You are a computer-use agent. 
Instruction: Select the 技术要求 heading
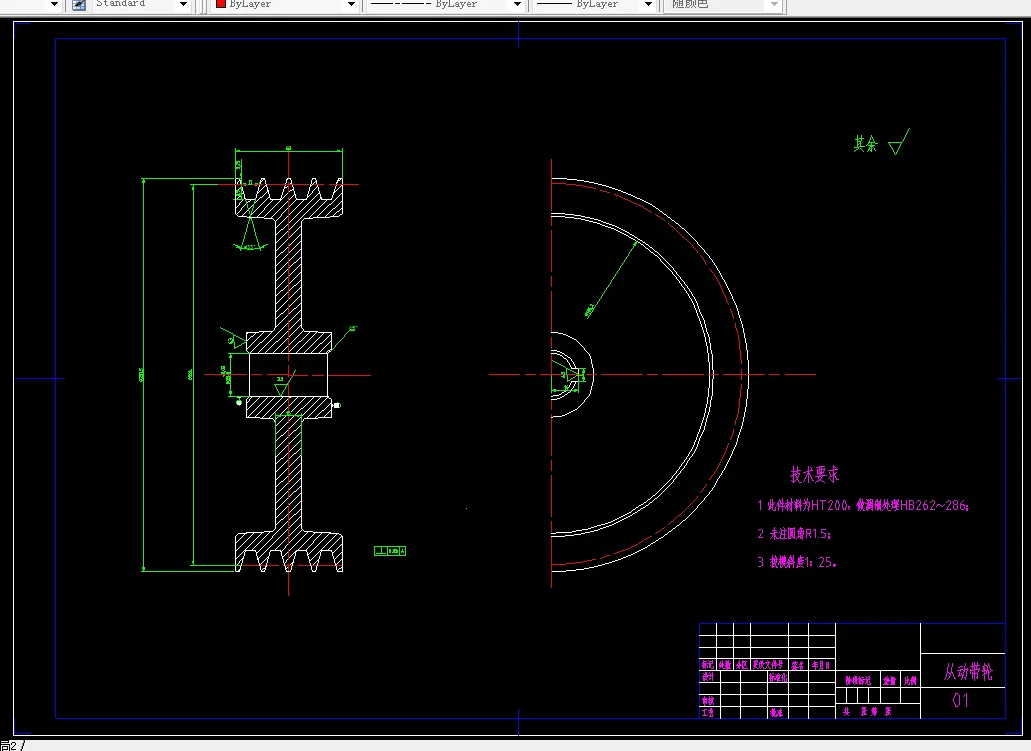(814, 474)
